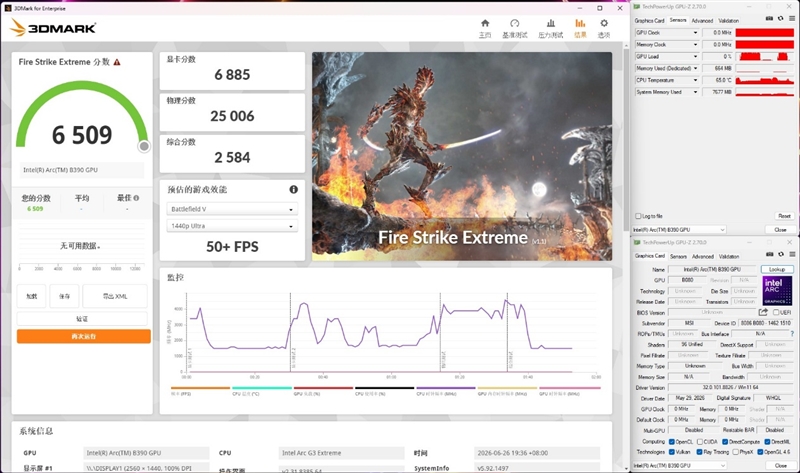
Task: Open GPU selector dropdown in Graphics Card window
Action: [x=679, y=465]
